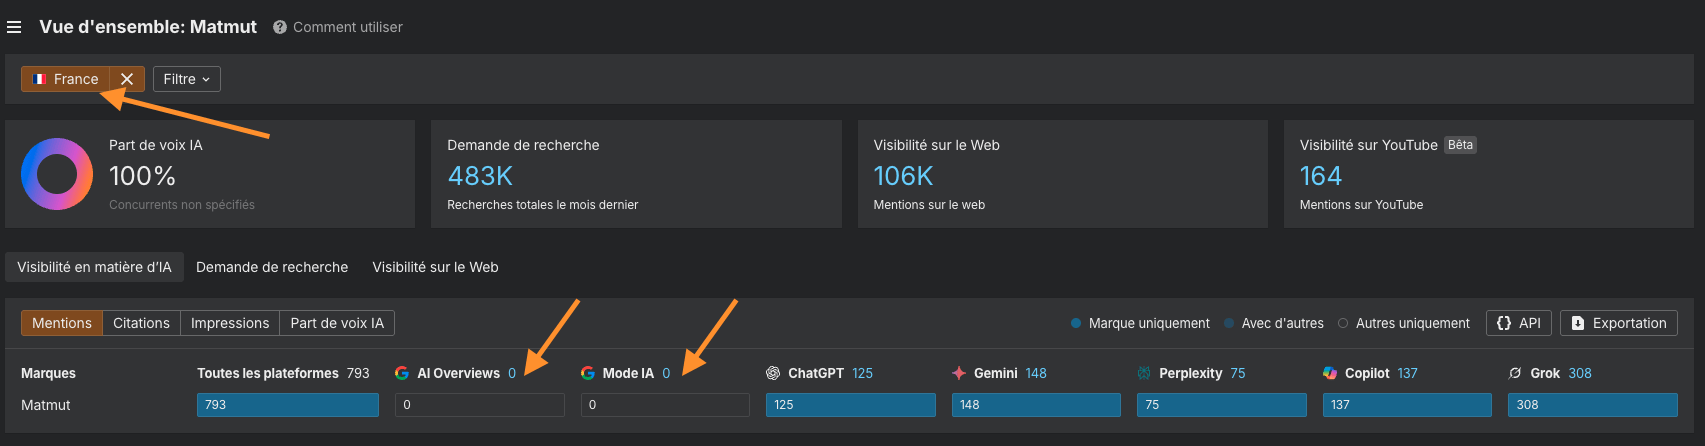Toggle Autres uniquement legend item
The image size is (1705, 446).
[x=1404, y=323]
